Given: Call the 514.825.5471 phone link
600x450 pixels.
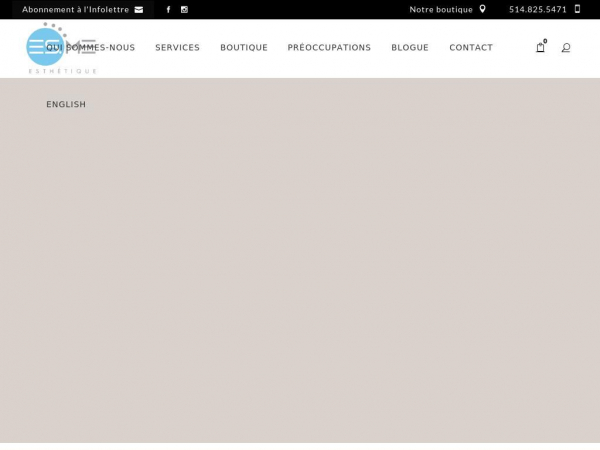Looking at the screenshot, I should [538, 10].
